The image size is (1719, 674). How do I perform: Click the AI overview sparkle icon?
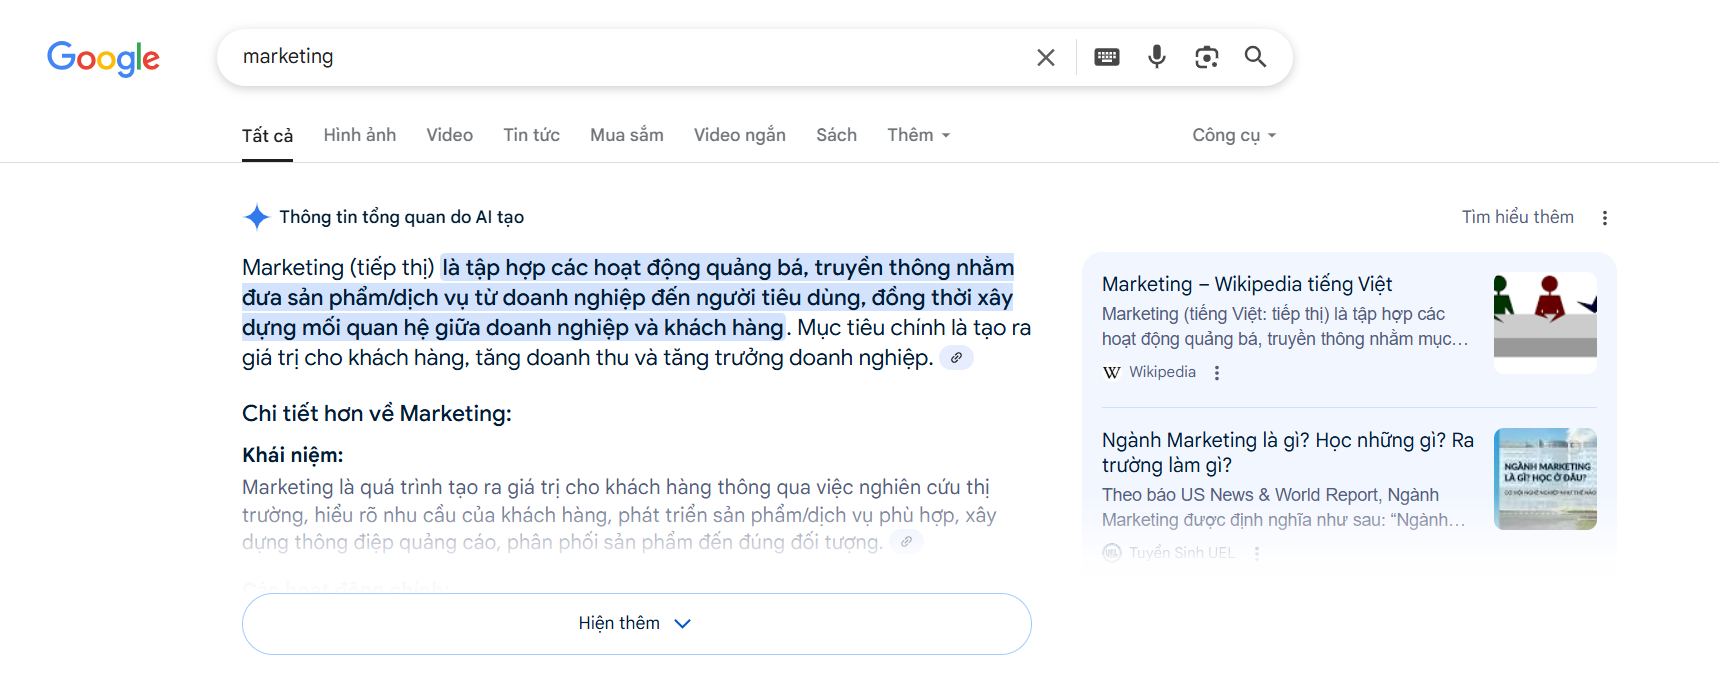click(257, 217)
